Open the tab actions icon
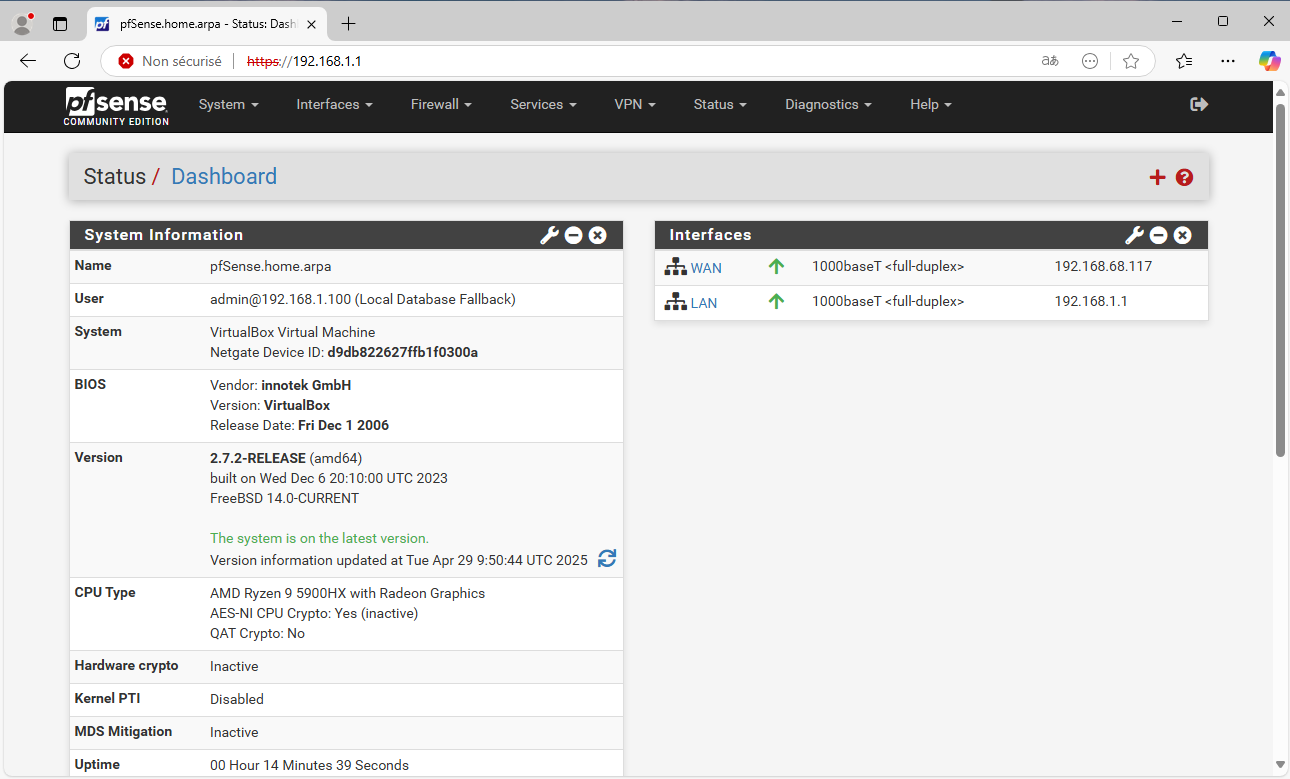This screenshot has width=1290, height=779. pyautogui.click(x=60, y=23)
